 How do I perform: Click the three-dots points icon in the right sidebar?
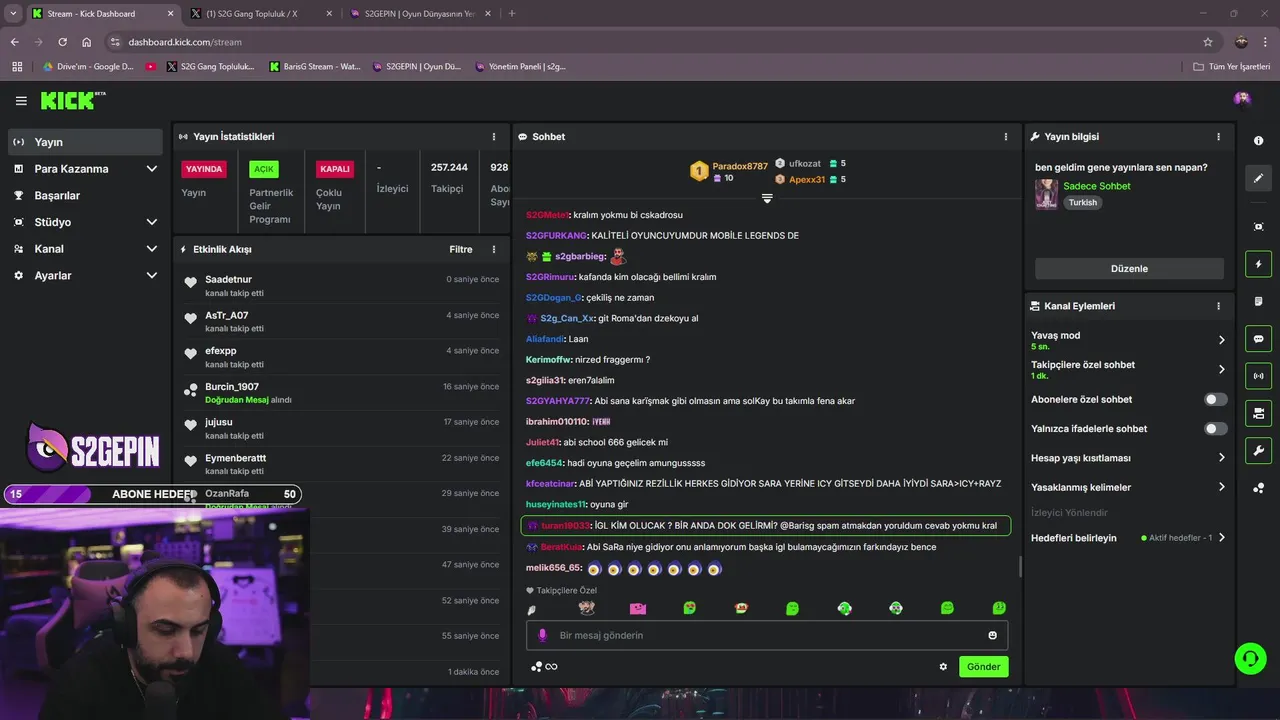[1258, 488]
